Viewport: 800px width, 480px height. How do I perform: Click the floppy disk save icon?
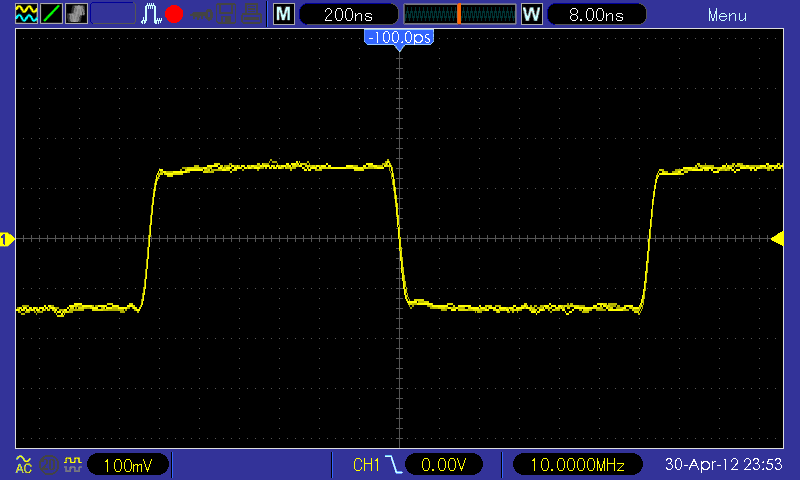coord(226,14)
